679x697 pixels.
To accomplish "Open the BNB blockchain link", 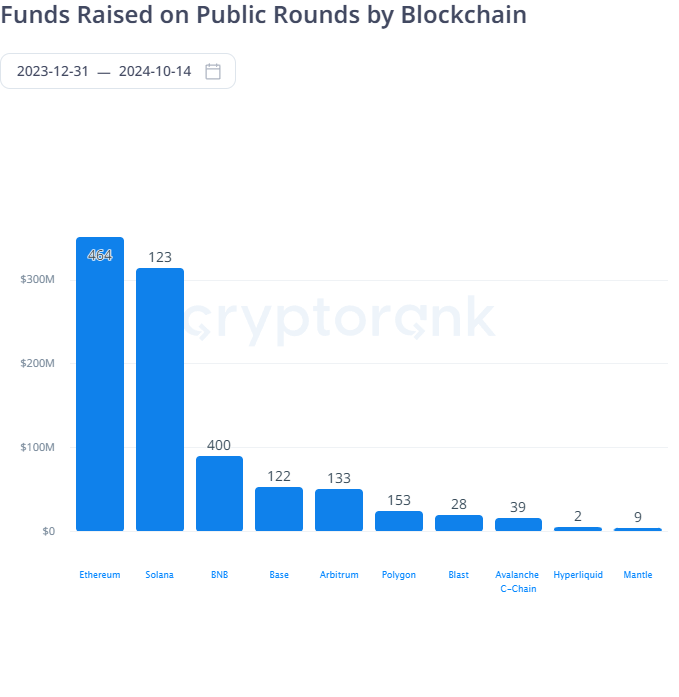I will pyautogui.click(x=220, y=575).
